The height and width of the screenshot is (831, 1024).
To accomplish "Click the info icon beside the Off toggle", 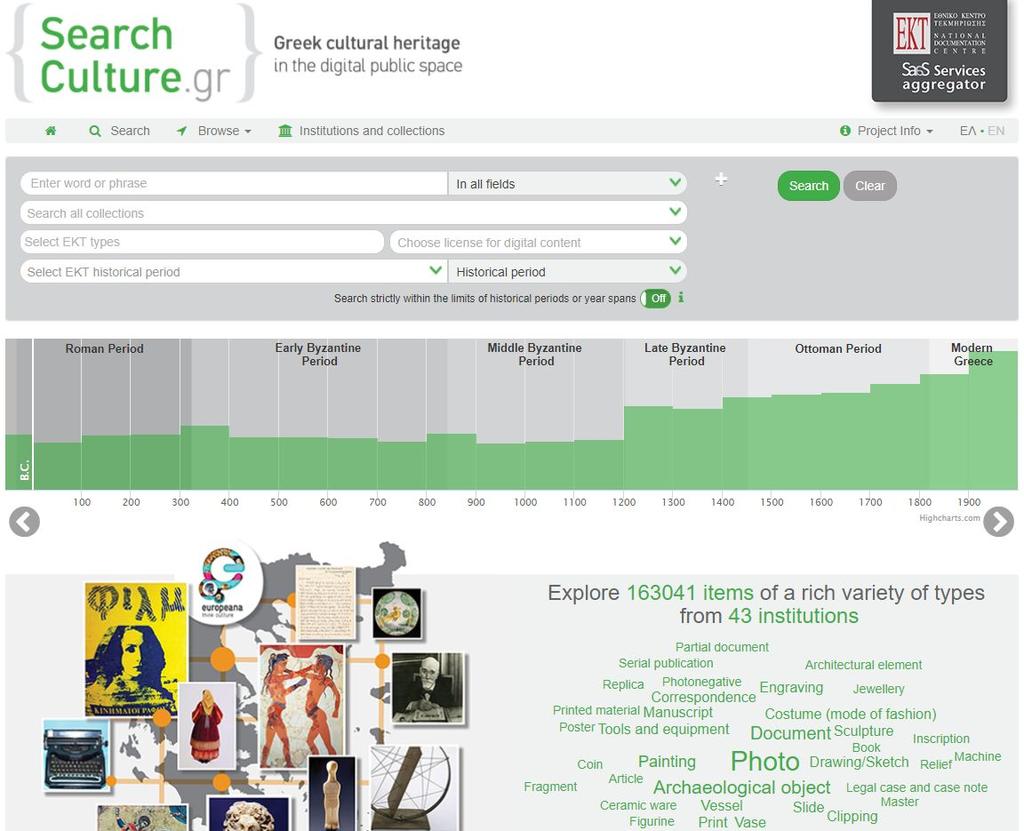I will (681, 298).
